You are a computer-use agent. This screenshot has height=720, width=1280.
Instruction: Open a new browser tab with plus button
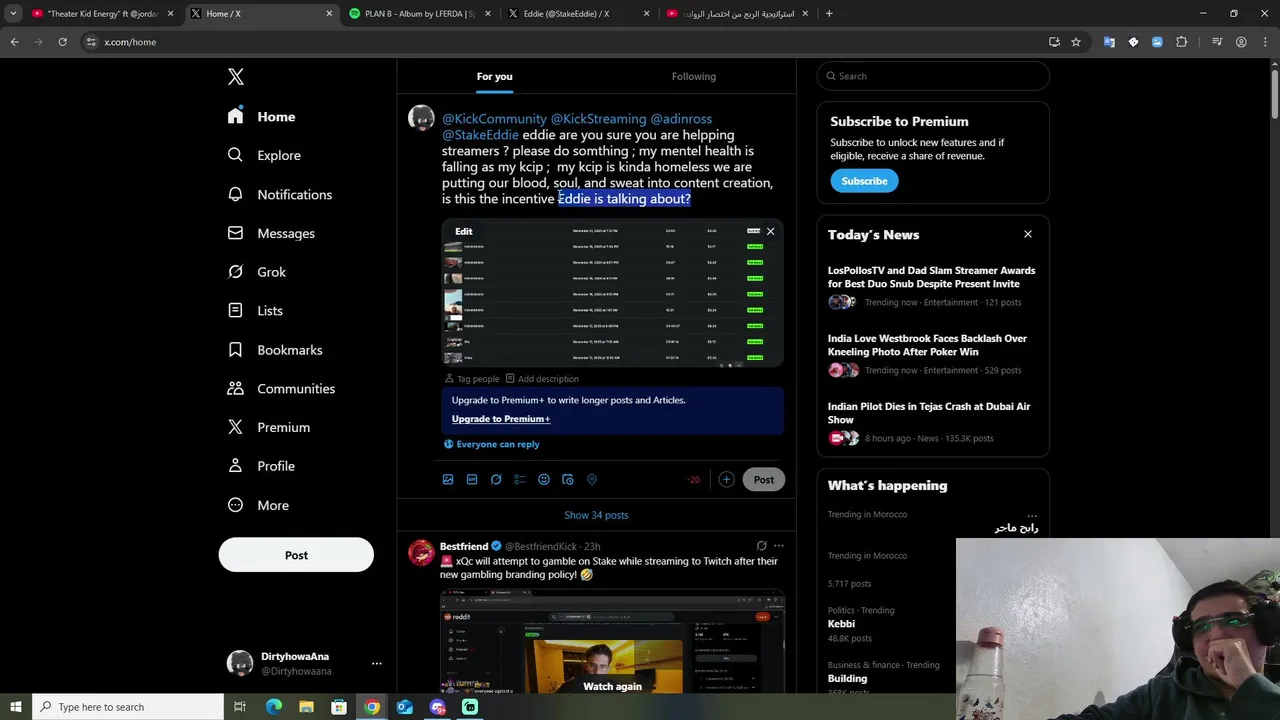click(829, 14)
